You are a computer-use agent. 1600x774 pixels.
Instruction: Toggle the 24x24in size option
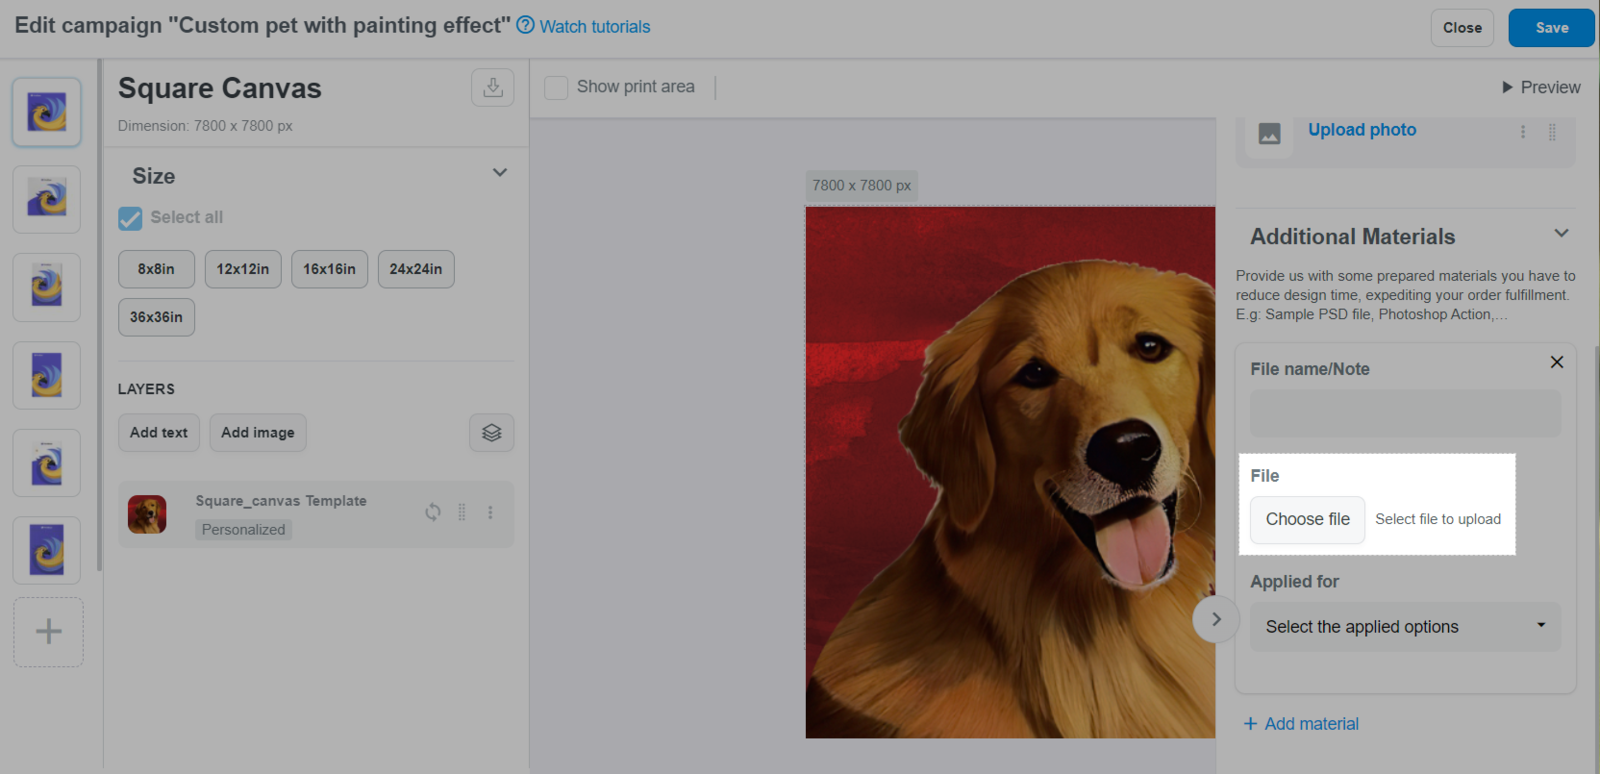tap(416, 269)
